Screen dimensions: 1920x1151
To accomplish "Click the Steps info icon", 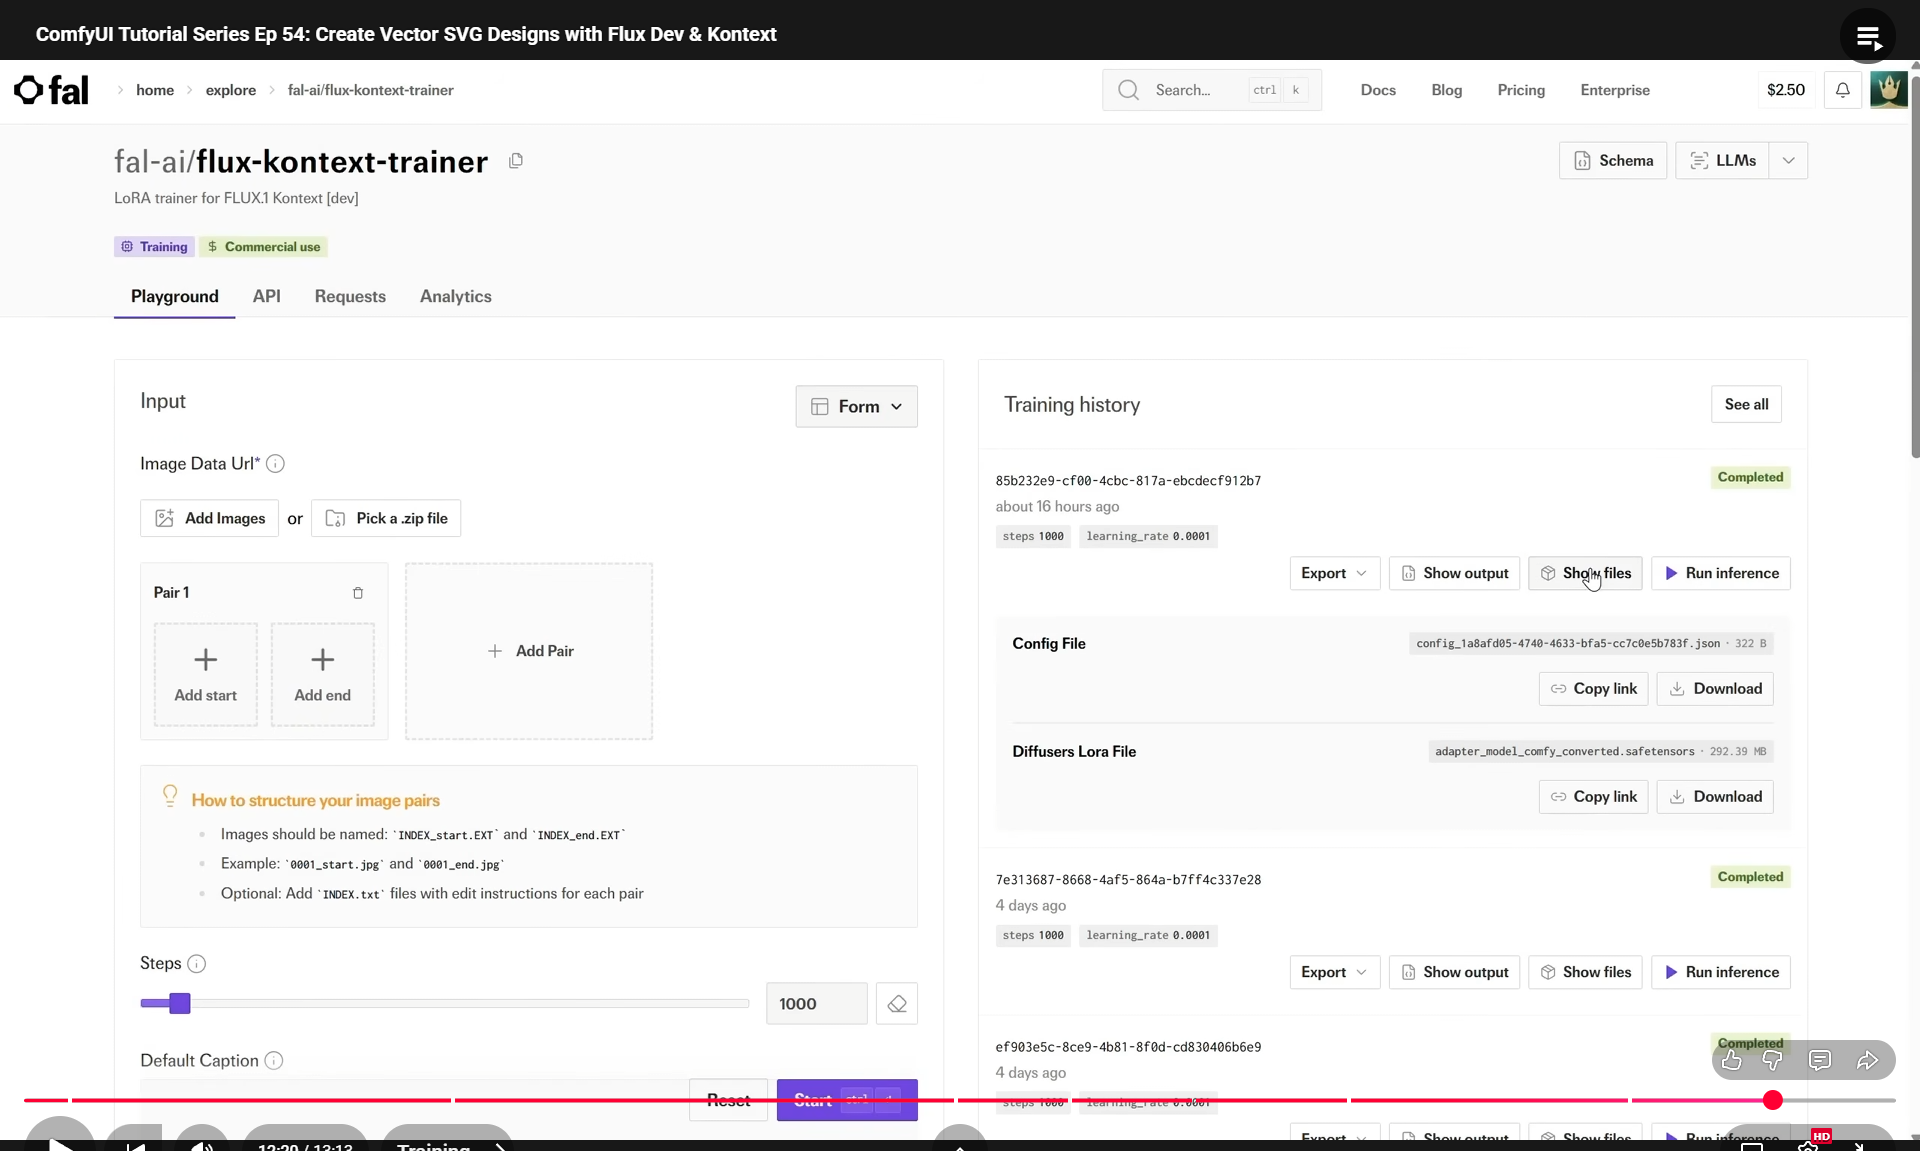I will 197,964.
